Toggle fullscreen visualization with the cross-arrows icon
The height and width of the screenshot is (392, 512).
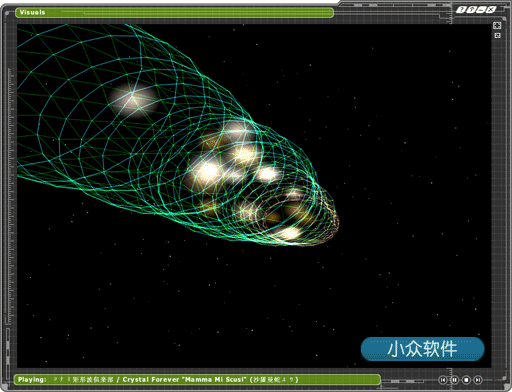point(497,26)
